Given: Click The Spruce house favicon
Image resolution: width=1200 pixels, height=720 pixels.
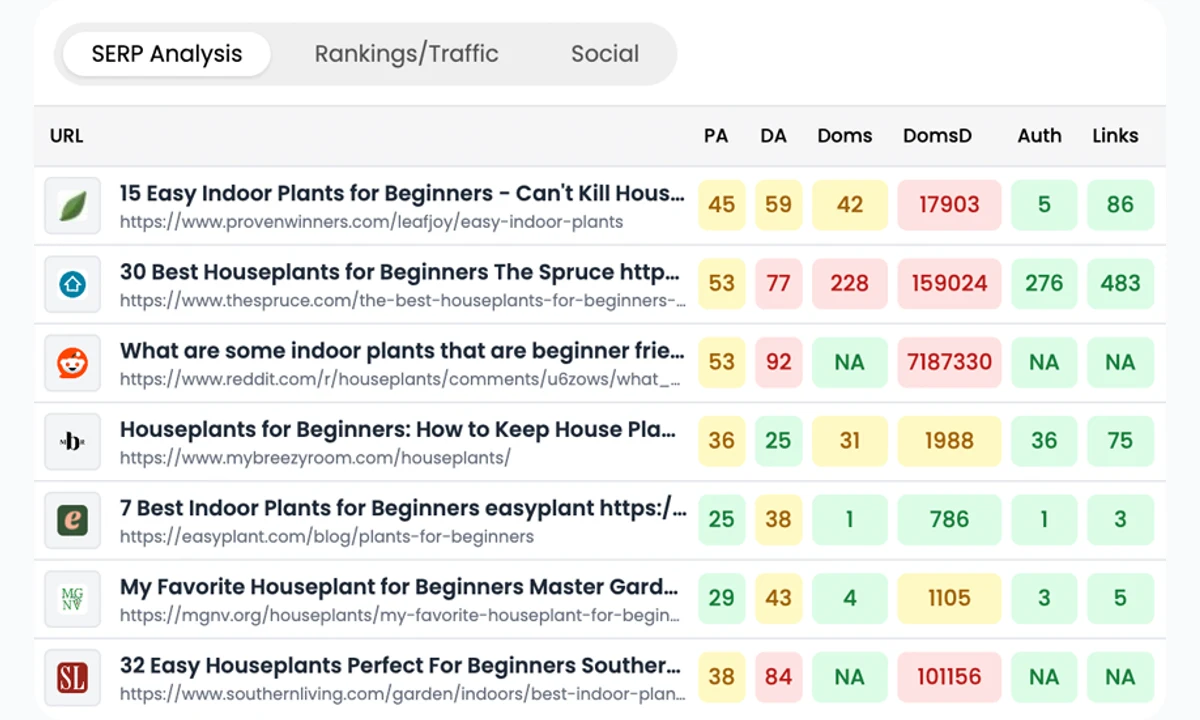Looking at the screenshot, I should (x=73, y=284).
